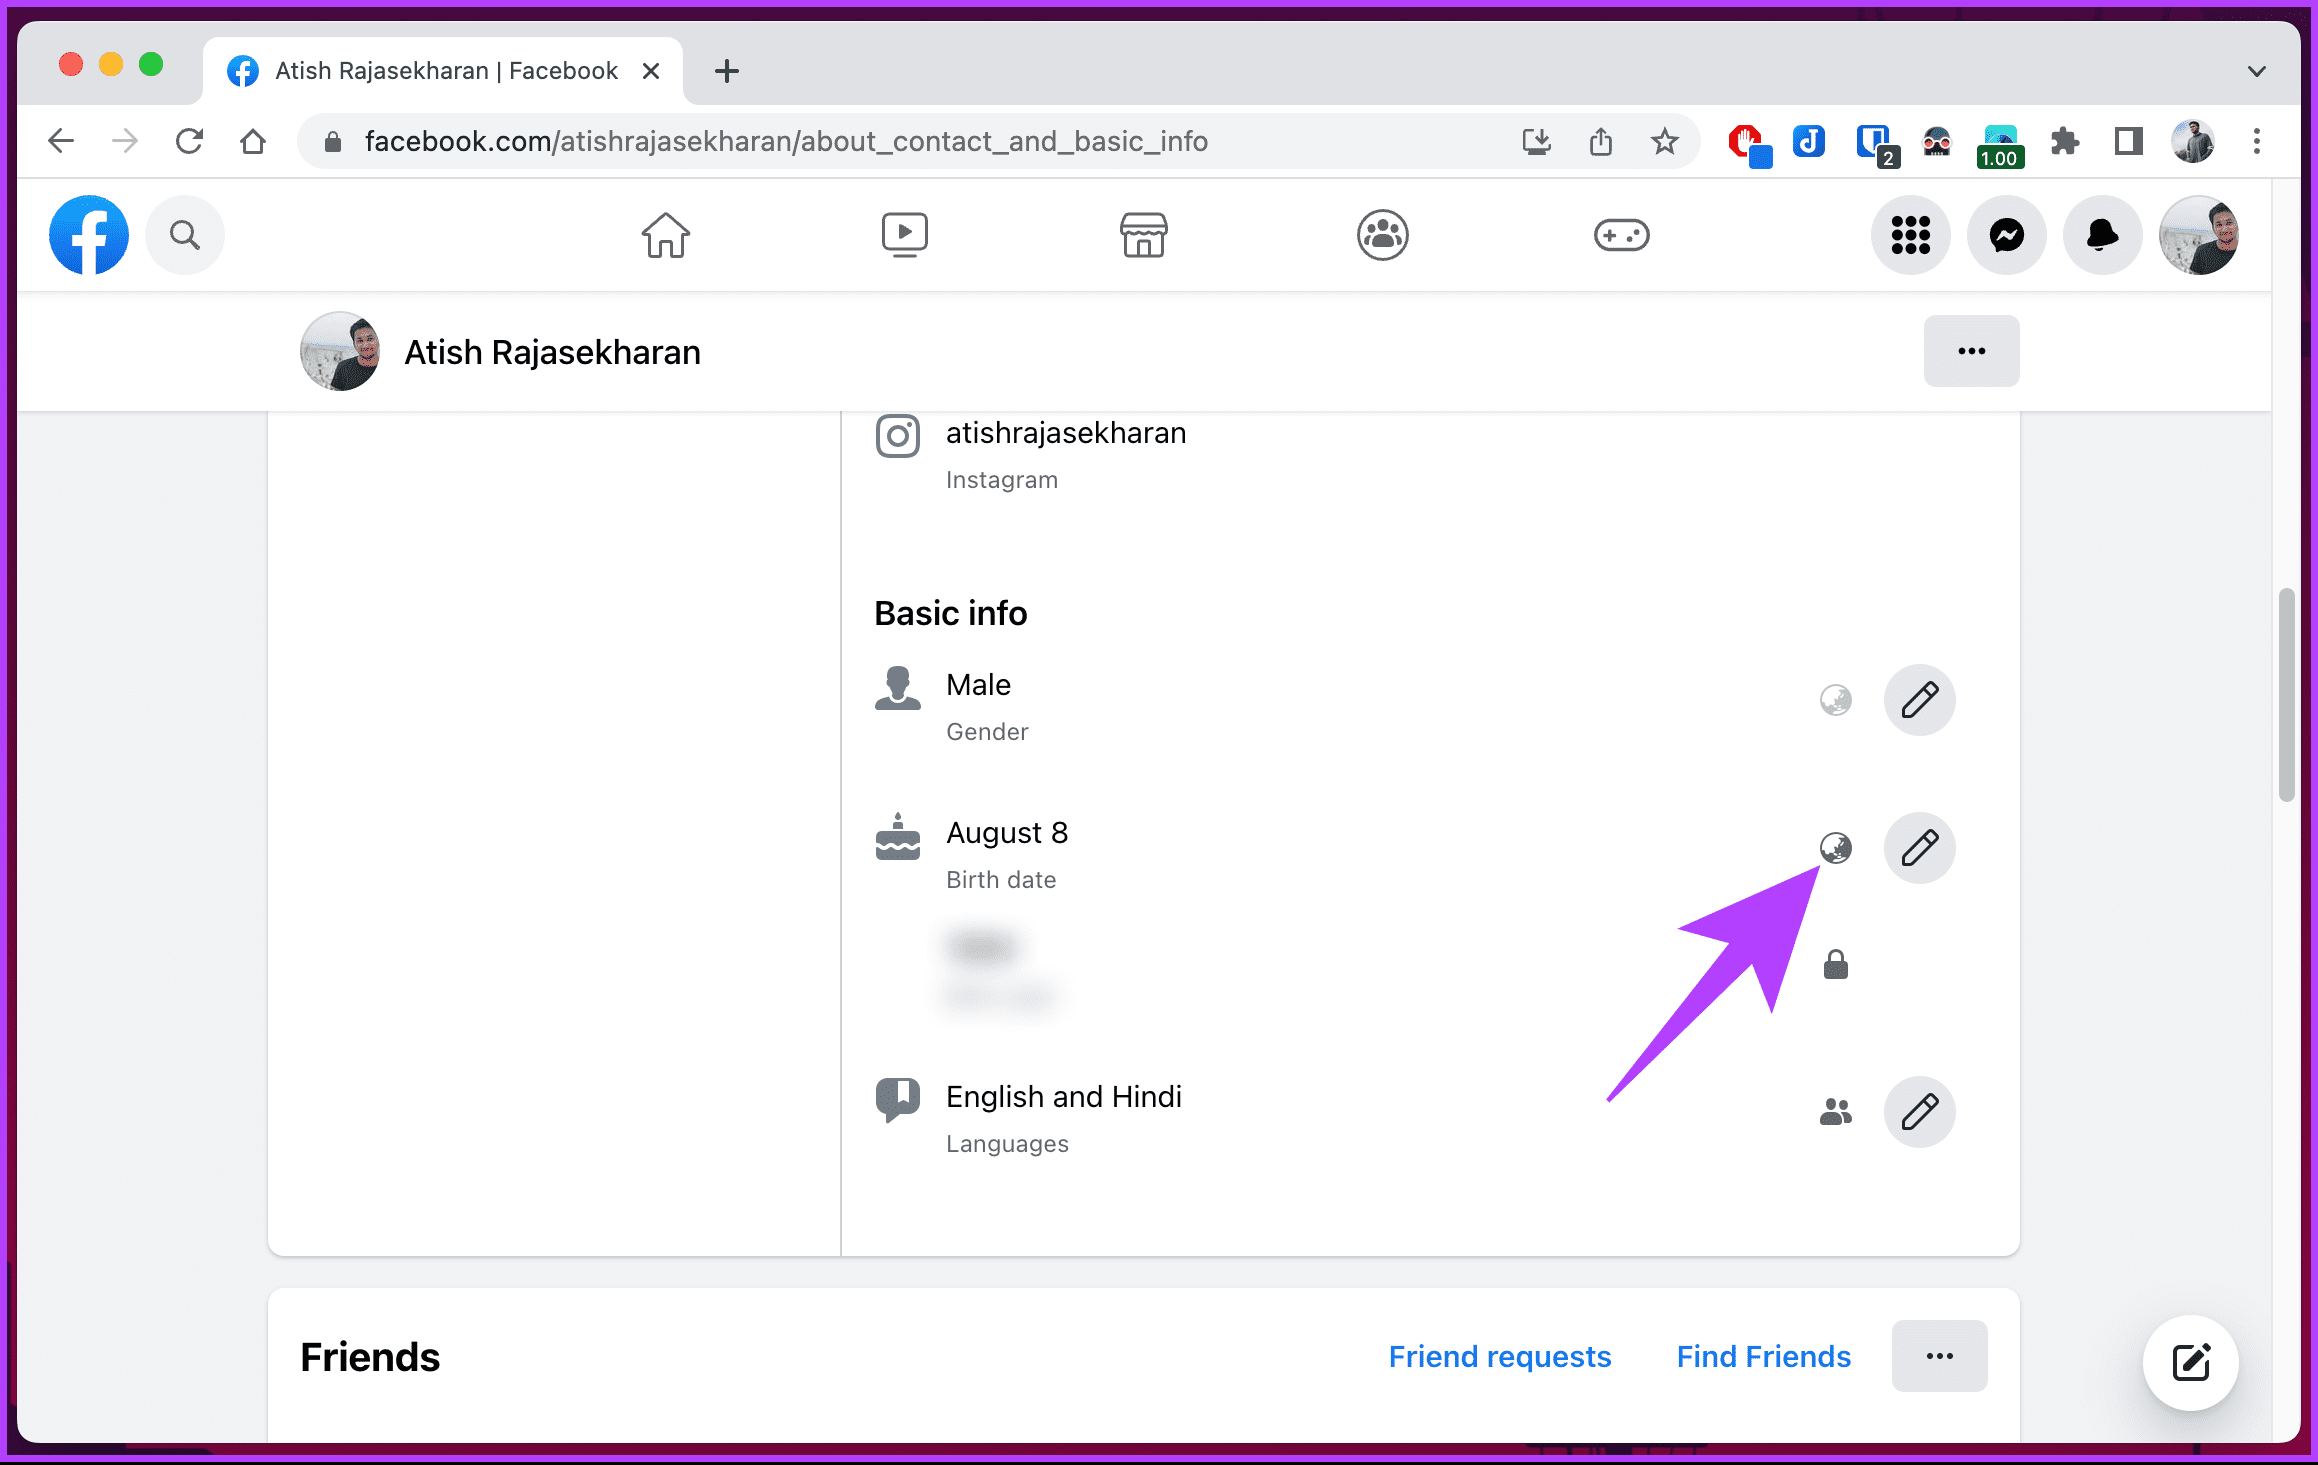Click the English and Hindi text
This screenshot has height=1465, width=2318.
click(1064, 1097)
